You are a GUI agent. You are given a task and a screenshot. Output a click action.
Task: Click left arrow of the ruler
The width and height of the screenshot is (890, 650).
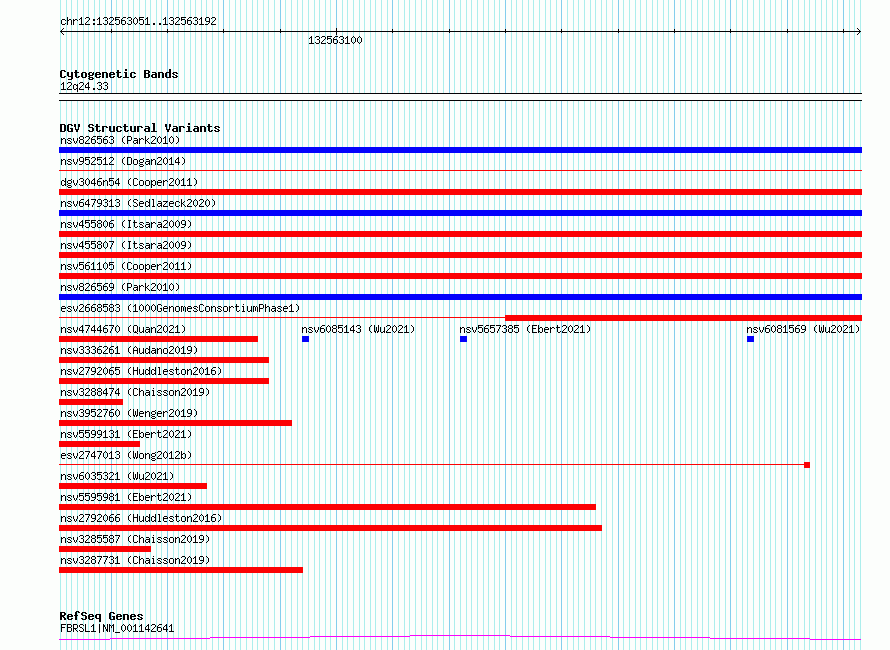tap(62, 32)
